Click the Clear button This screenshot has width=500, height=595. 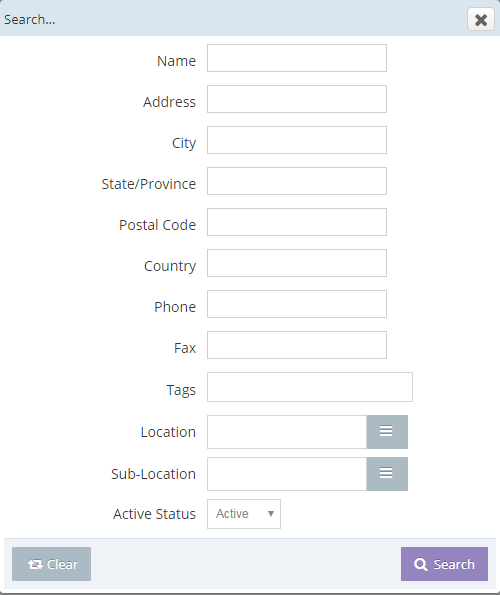click(x=51, y=564)
